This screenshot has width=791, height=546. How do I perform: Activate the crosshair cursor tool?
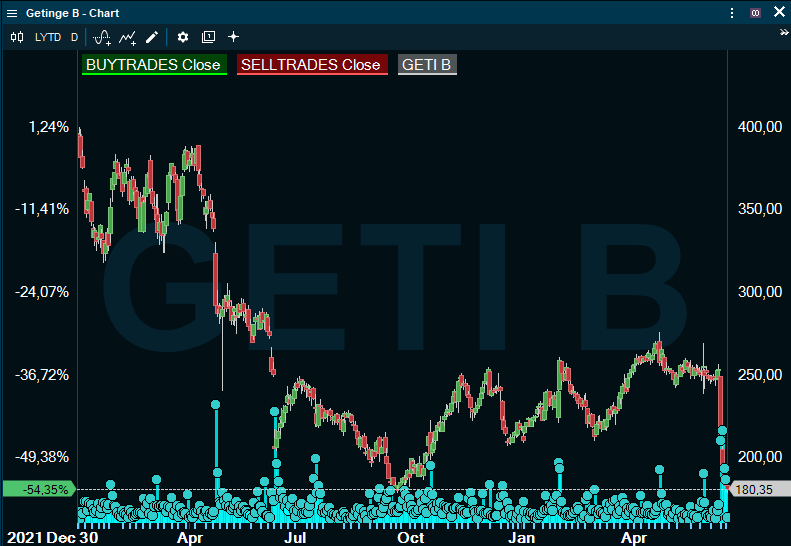tap(233, 37)
